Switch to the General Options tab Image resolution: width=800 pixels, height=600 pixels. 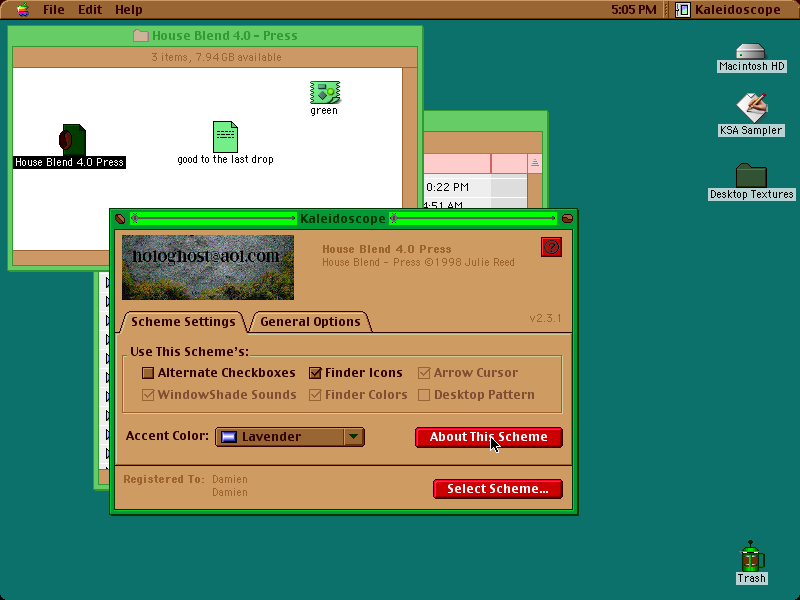(x=310, y=322)
